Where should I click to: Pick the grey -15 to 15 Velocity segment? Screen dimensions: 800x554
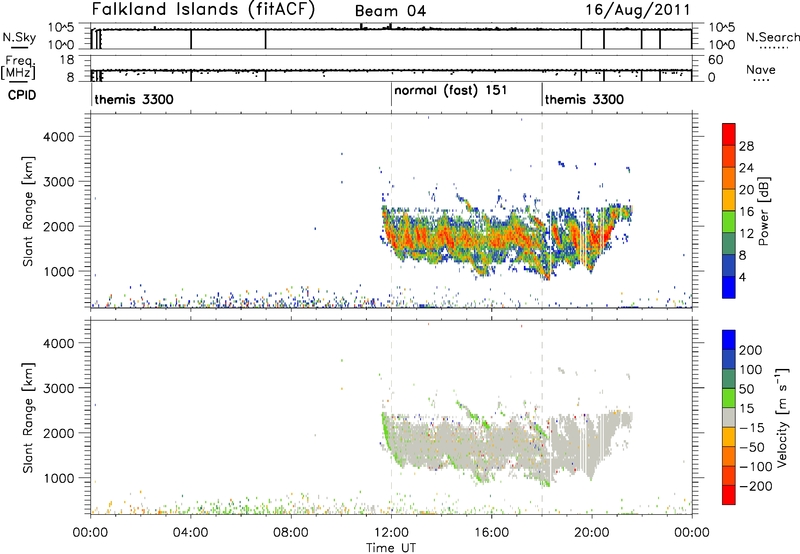[x=729, y=417]
